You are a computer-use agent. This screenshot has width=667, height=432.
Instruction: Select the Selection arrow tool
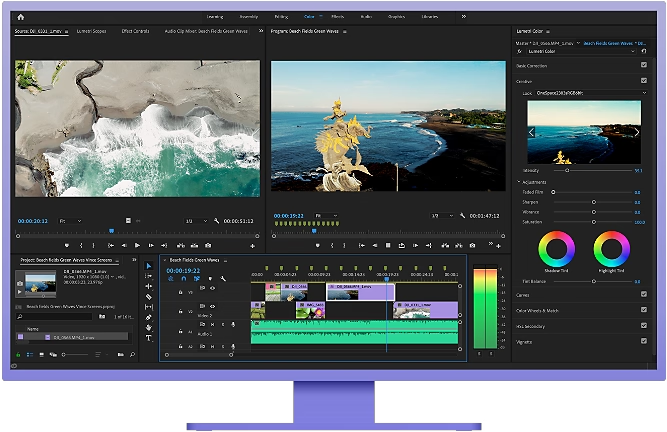149,265
